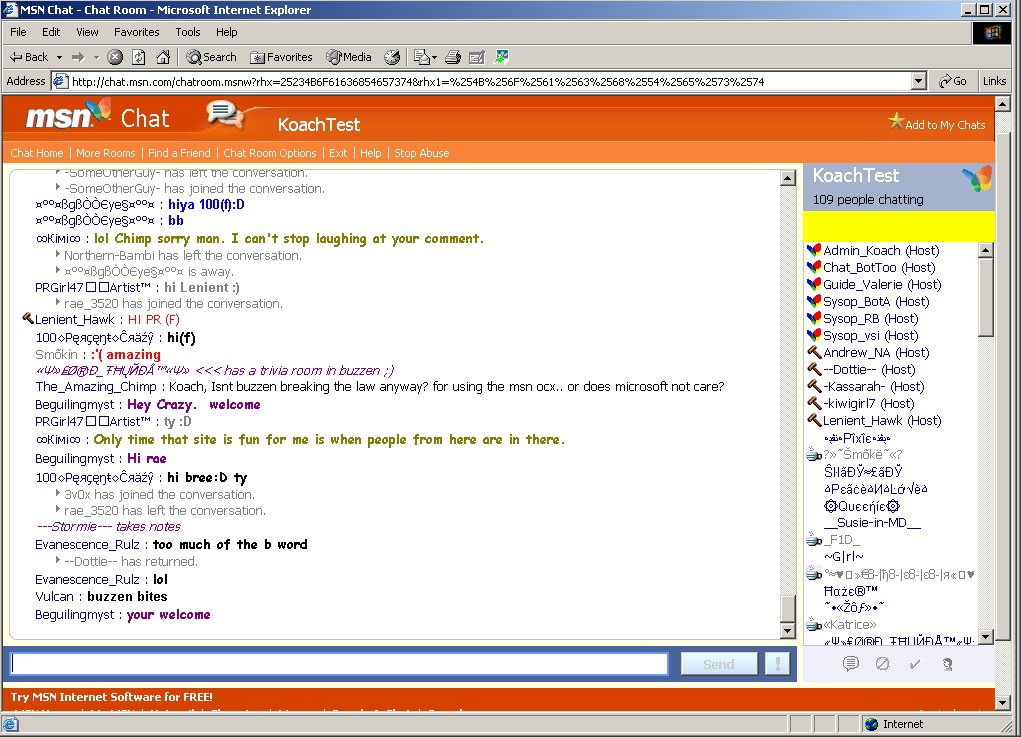Toggle ignore user icon below member list

coord(882,663)
